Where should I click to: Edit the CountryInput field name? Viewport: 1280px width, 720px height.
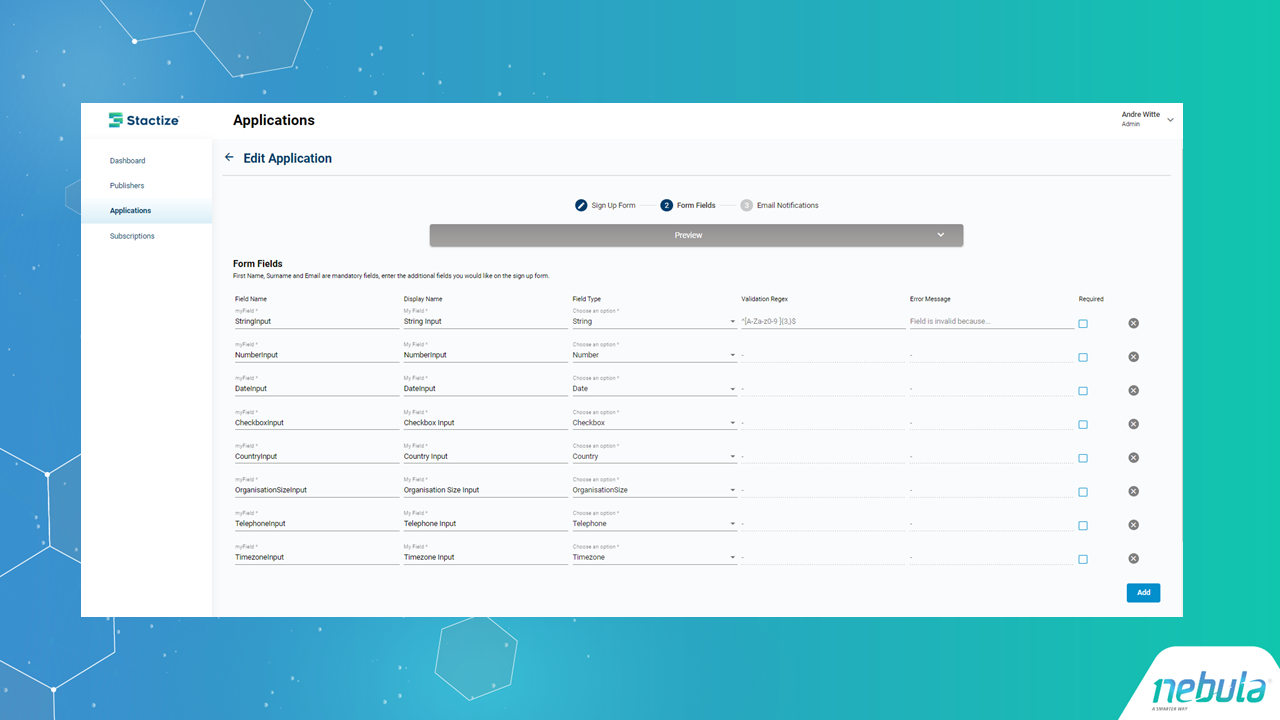click(x=316, y=456)
